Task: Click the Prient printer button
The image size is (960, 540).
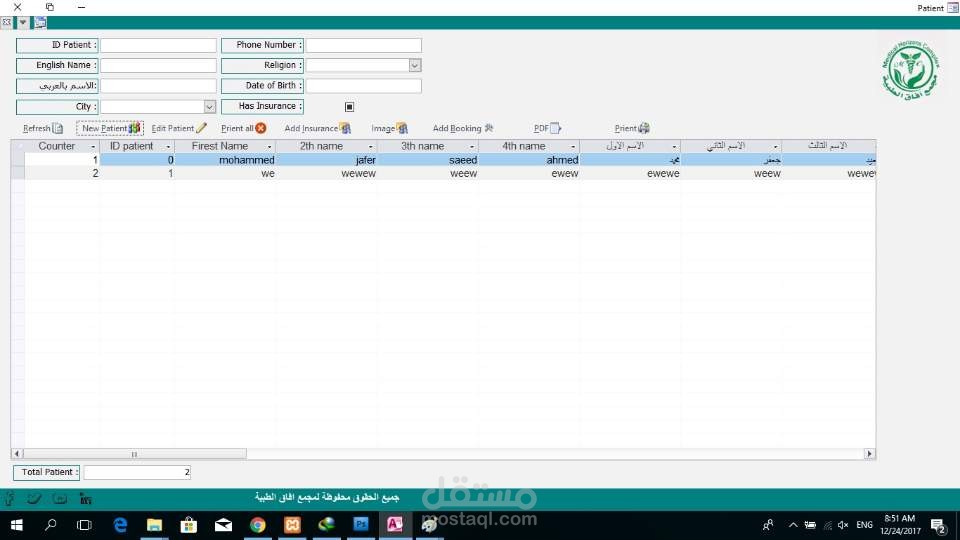Action: [632, 129]
